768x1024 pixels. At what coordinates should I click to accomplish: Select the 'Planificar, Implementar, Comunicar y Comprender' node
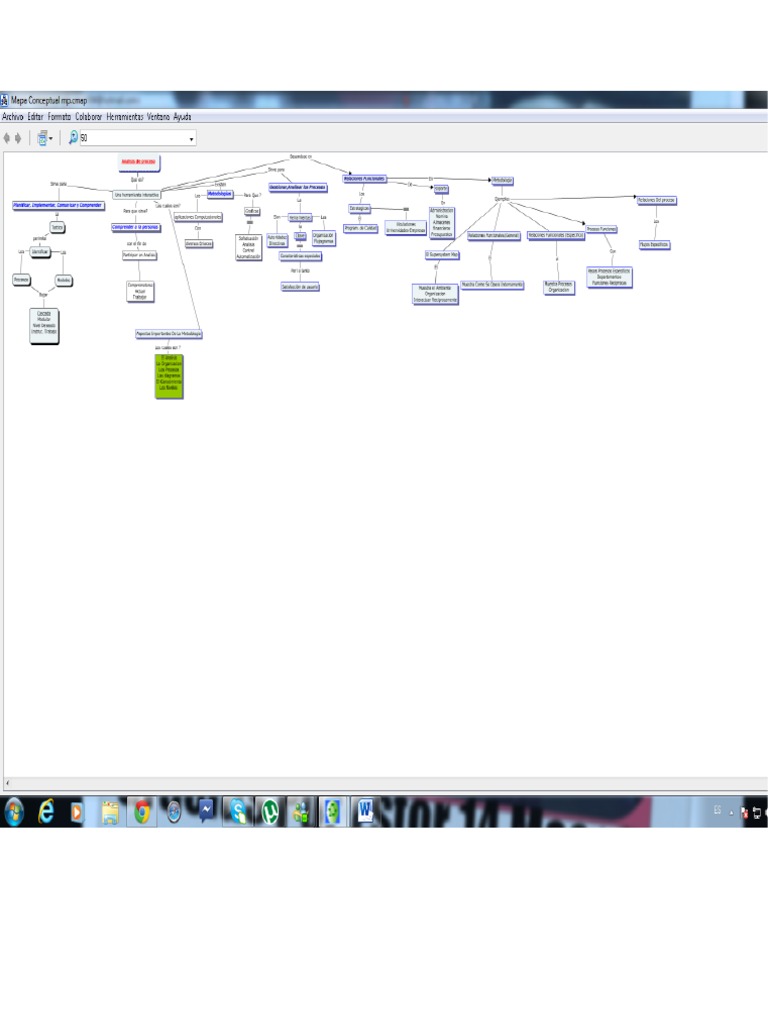point(57,205)
